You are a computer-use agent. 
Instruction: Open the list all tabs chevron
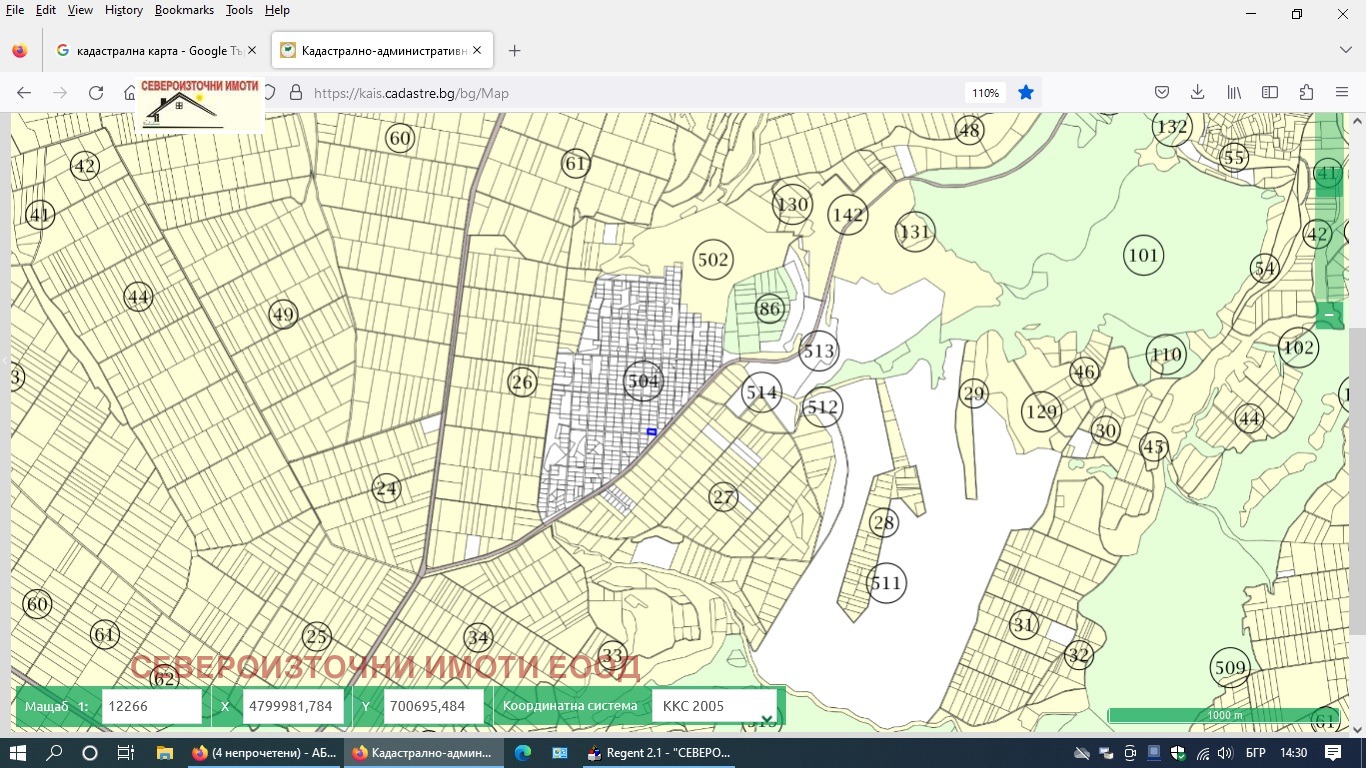(x=1345, y=50)
